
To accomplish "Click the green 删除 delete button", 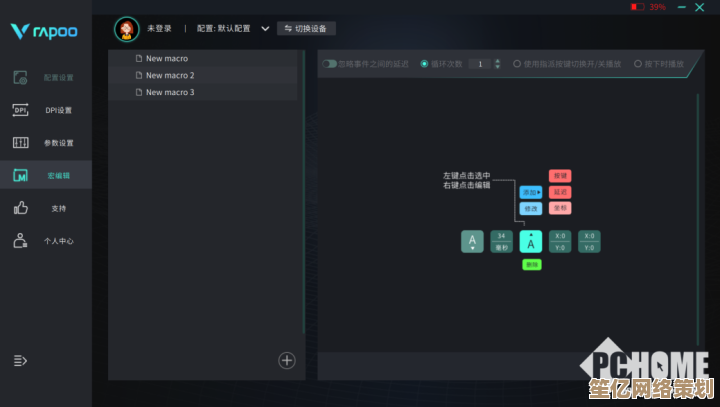I will point(531,264).
